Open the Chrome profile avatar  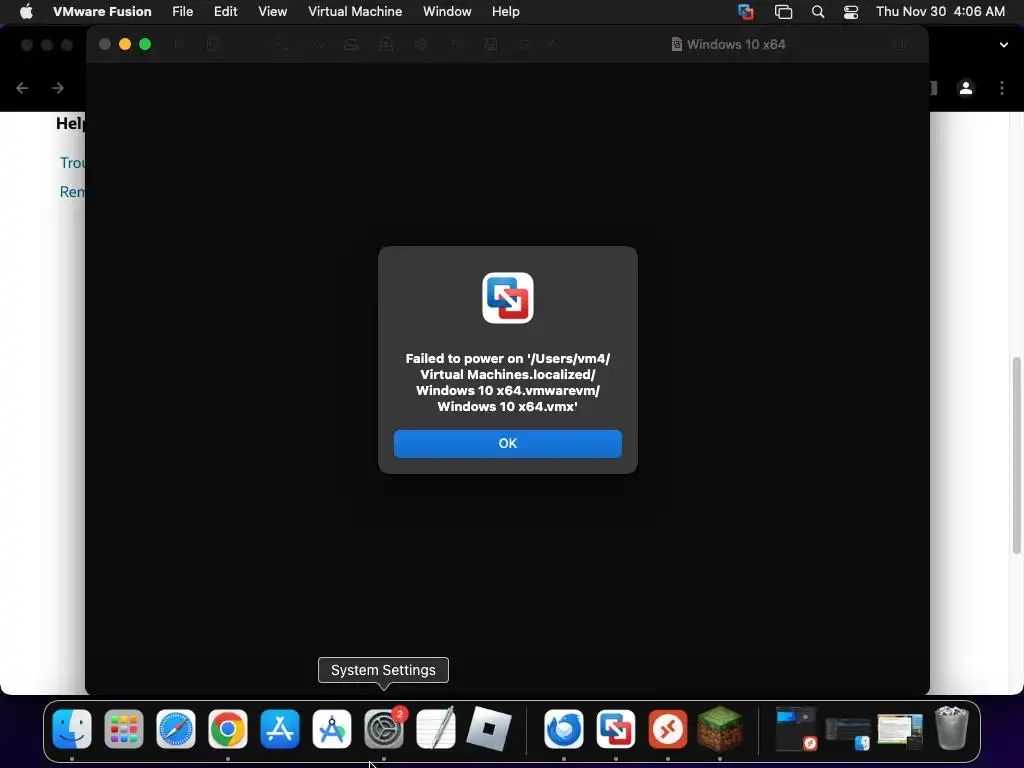click(966, 88)
